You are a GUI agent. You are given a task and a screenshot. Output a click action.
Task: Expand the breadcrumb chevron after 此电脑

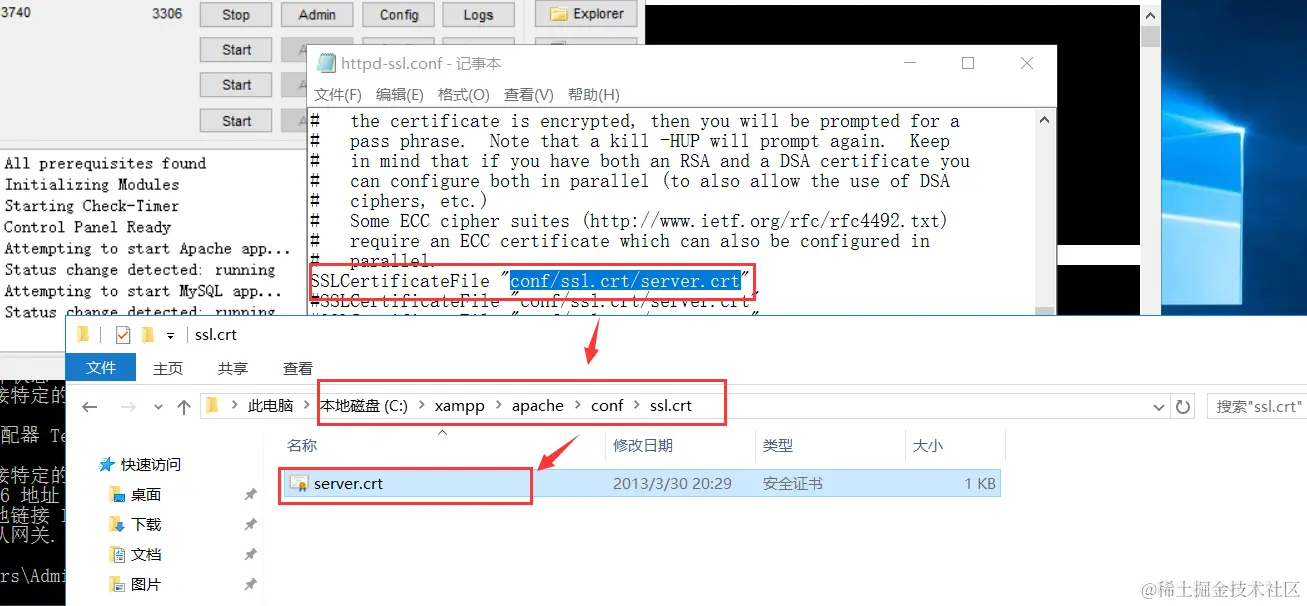click(307, 406)
